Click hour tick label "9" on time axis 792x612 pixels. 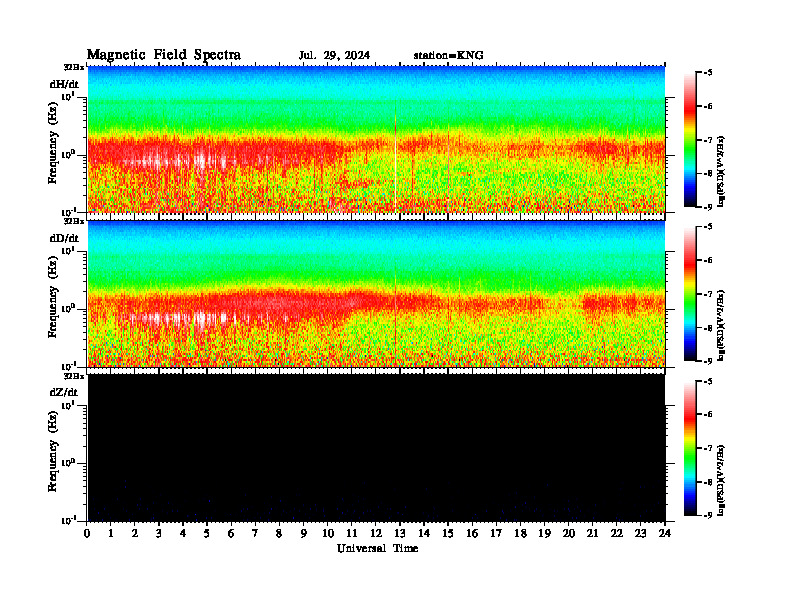304,533
